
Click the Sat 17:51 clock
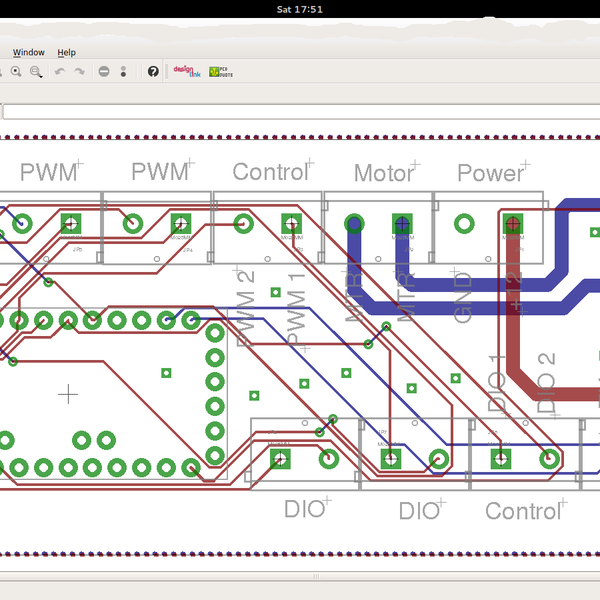300,9
